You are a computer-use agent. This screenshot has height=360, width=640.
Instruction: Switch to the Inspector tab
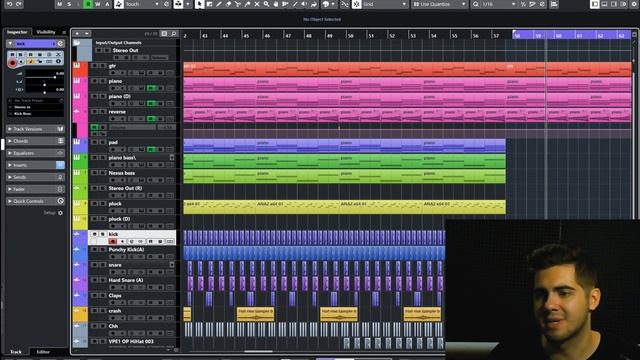coord(17,32)
